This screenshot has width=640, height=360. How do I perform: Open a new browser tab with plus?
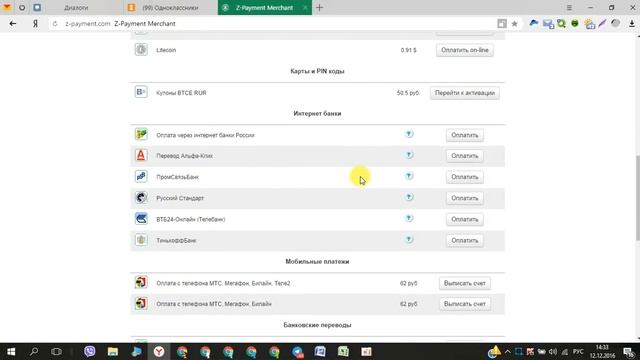click(320, 8)
